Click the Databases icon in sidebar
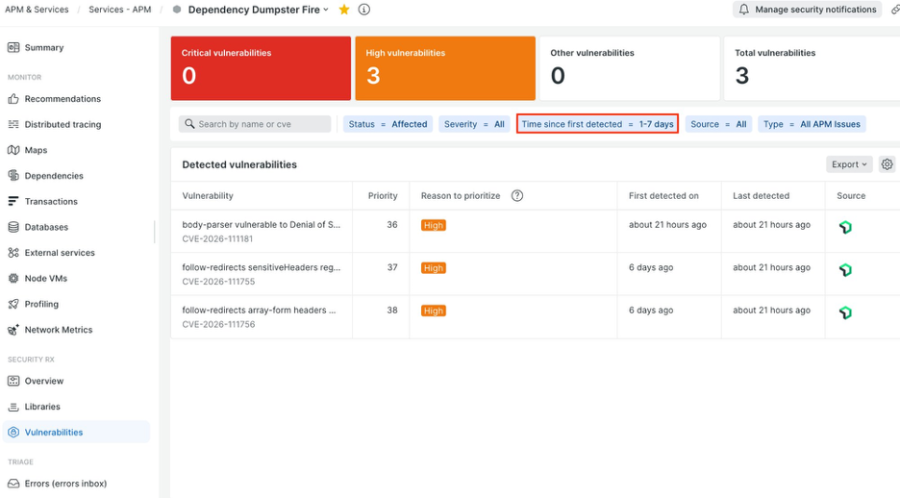 (13, 227)
